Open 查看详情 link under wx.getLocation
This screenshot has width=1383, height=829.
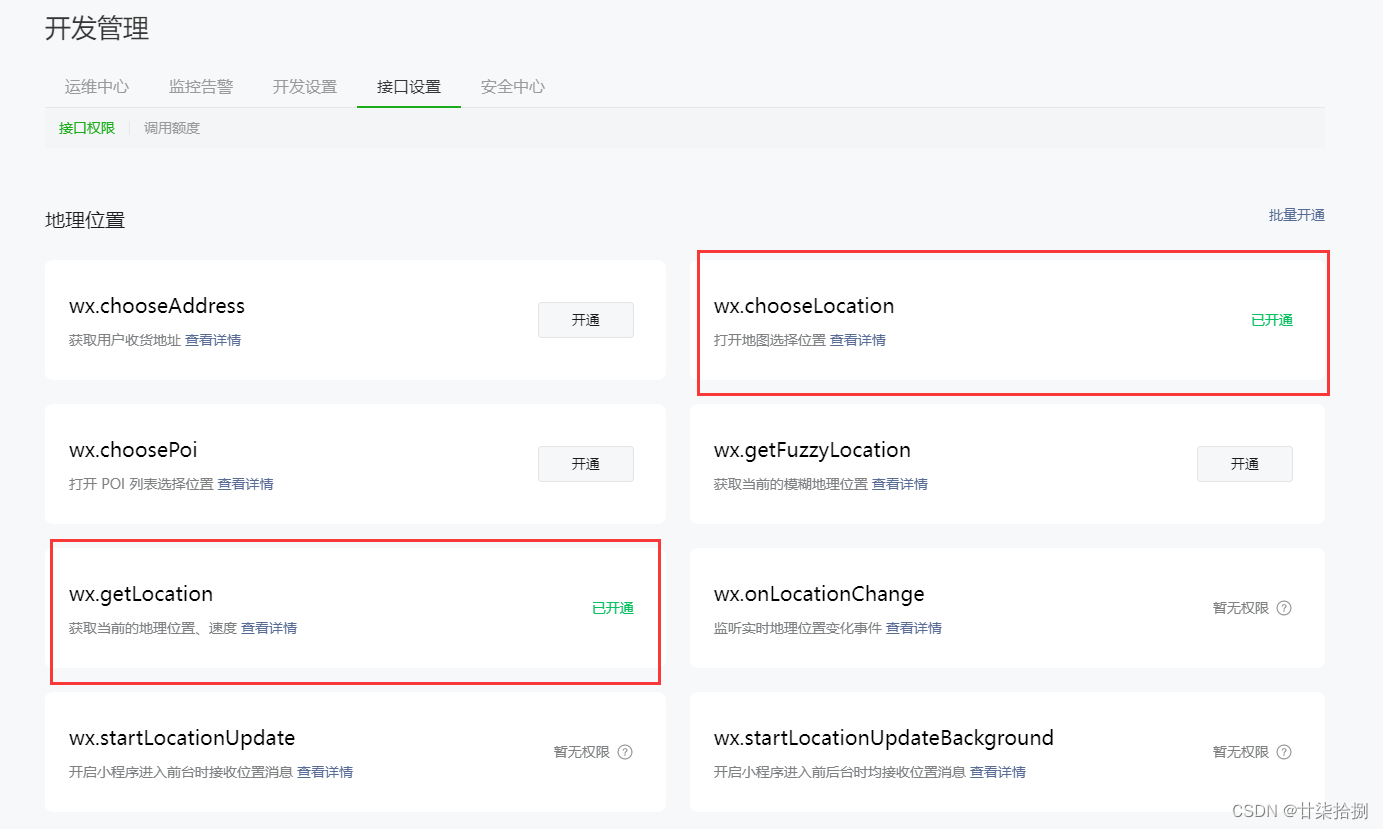click(x=269, y=628)
